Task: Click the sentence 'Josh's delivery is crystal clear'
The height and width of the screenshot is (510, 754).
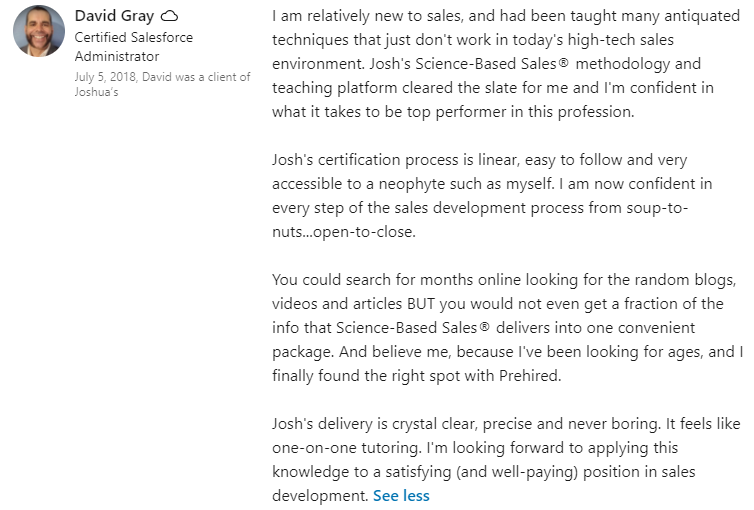Action: tap(420, 423)
